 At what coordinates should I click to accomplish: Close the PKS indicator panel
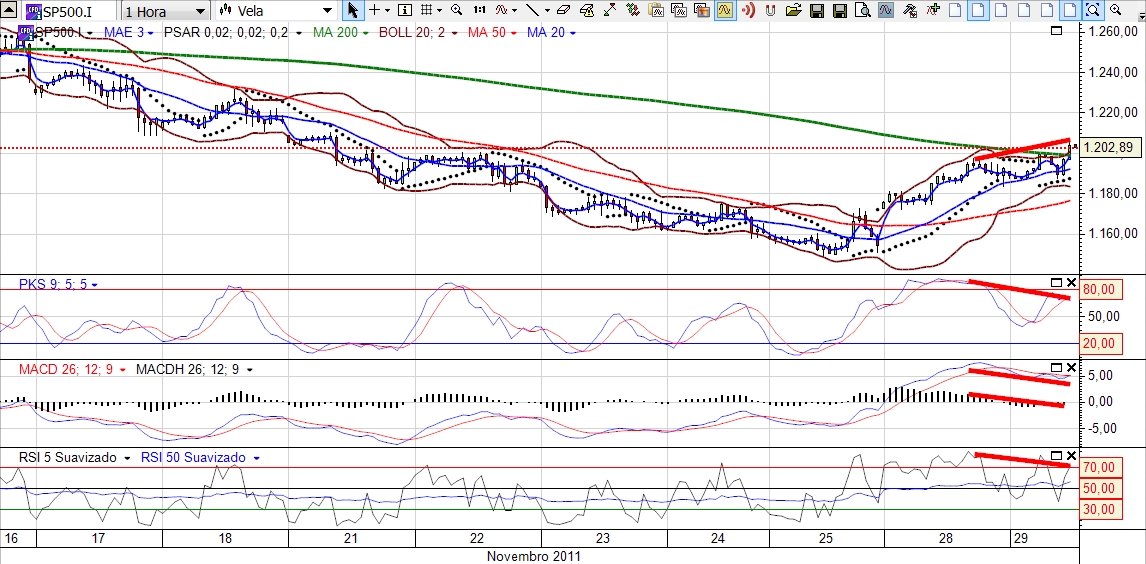point(1071,283)
